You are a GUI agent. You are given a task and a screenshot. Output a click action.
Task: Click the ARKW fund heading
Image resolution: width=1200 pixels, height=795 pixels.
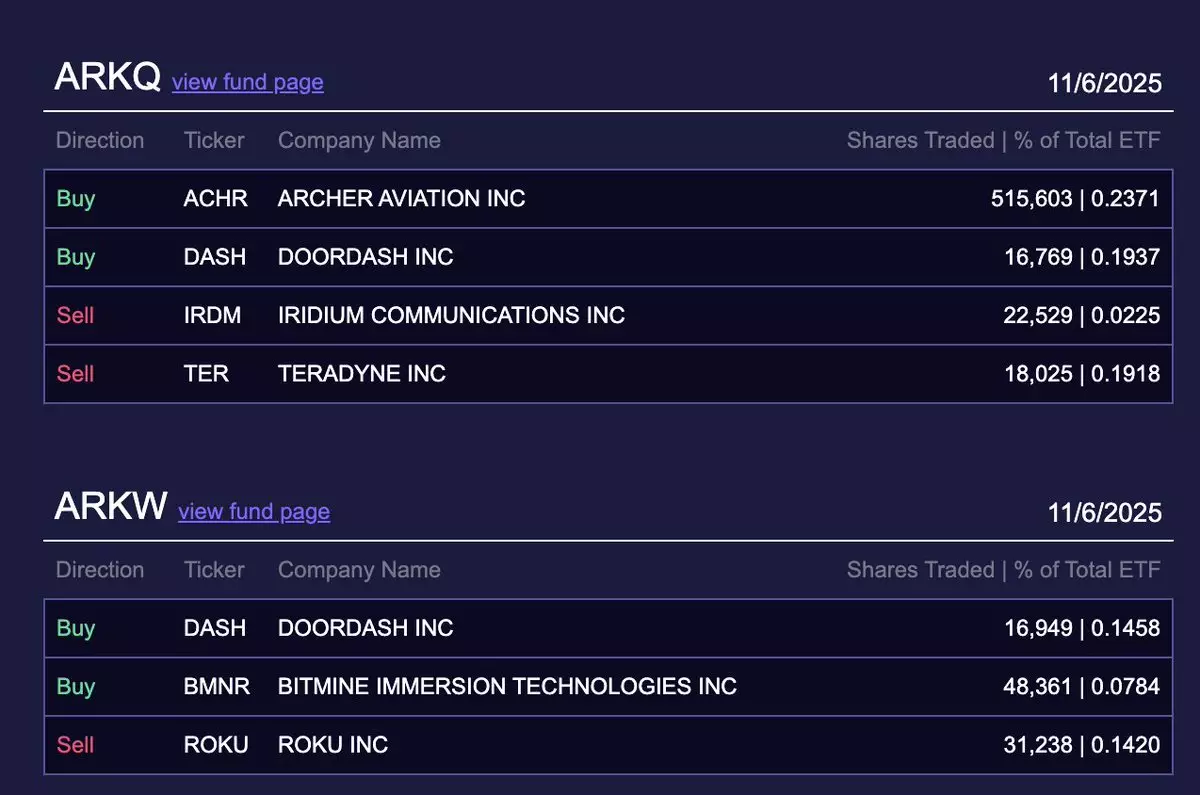coord(110,507)
